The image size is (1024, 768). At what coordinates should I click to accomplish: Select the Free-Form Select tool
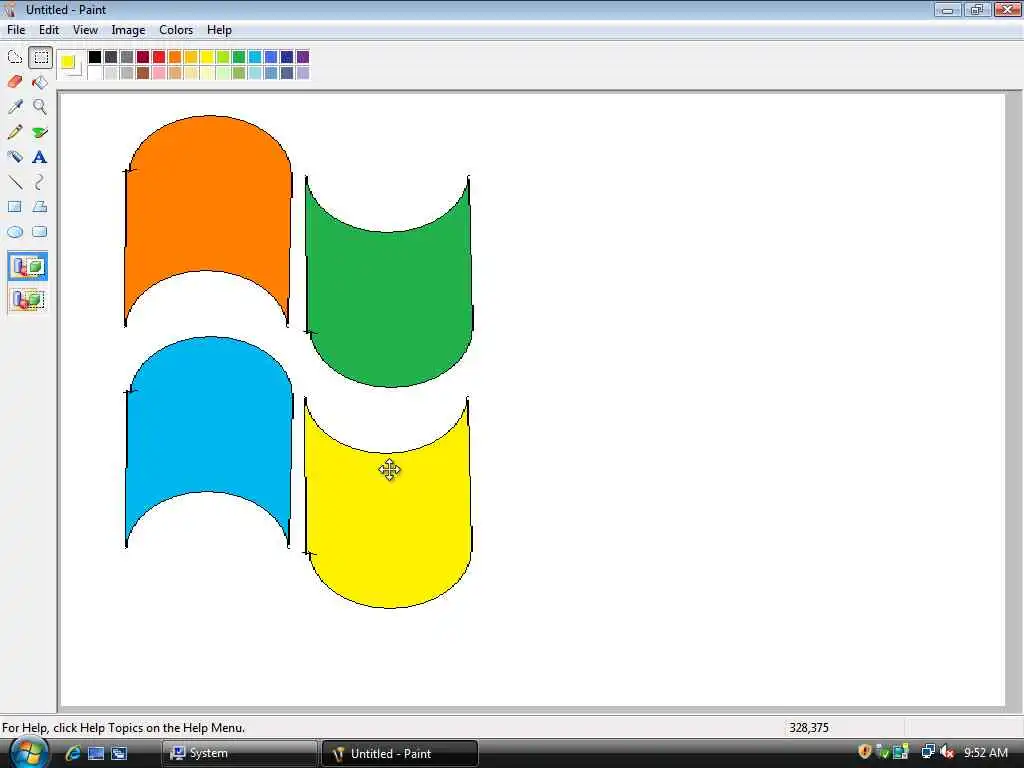(x=15, y=57)
